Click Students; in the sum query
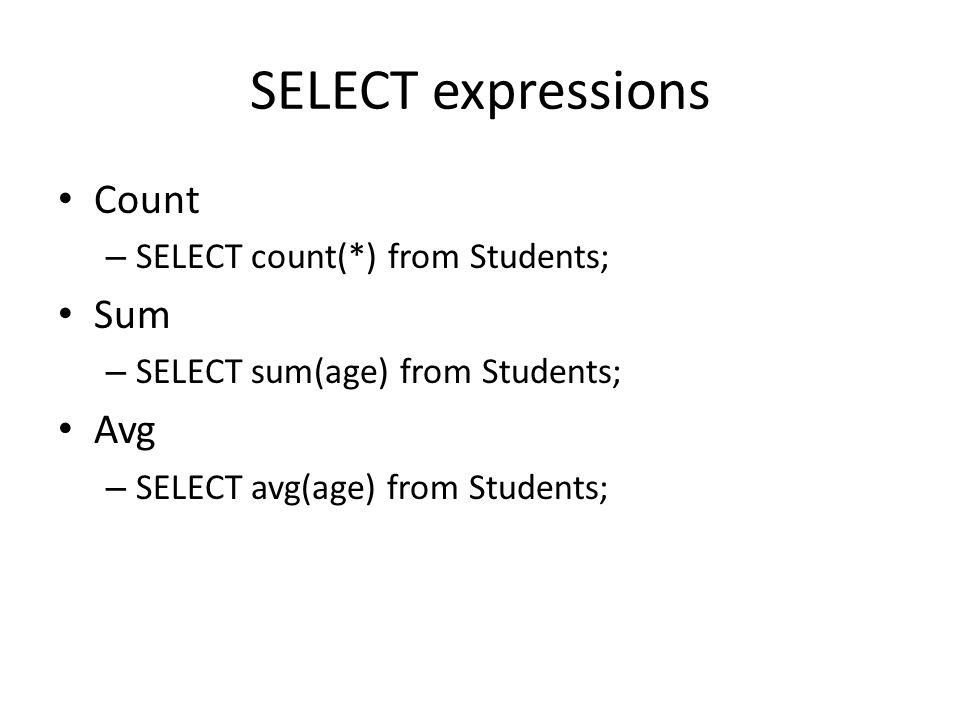The height and width of the screenshot is (720, 960). [551, 372]
